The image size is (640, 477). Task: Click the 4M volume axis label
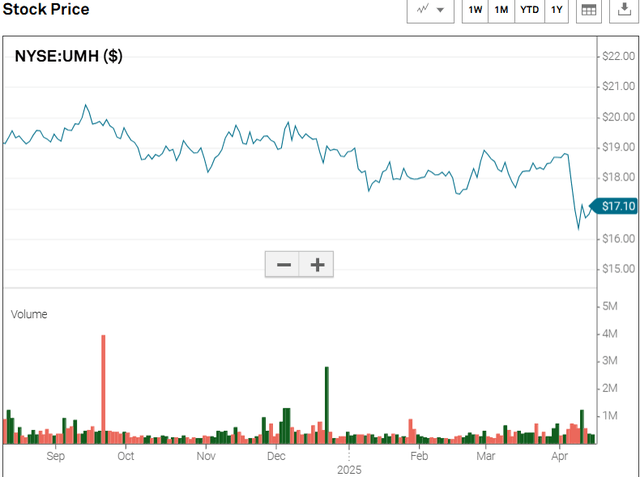pos(610,334)
